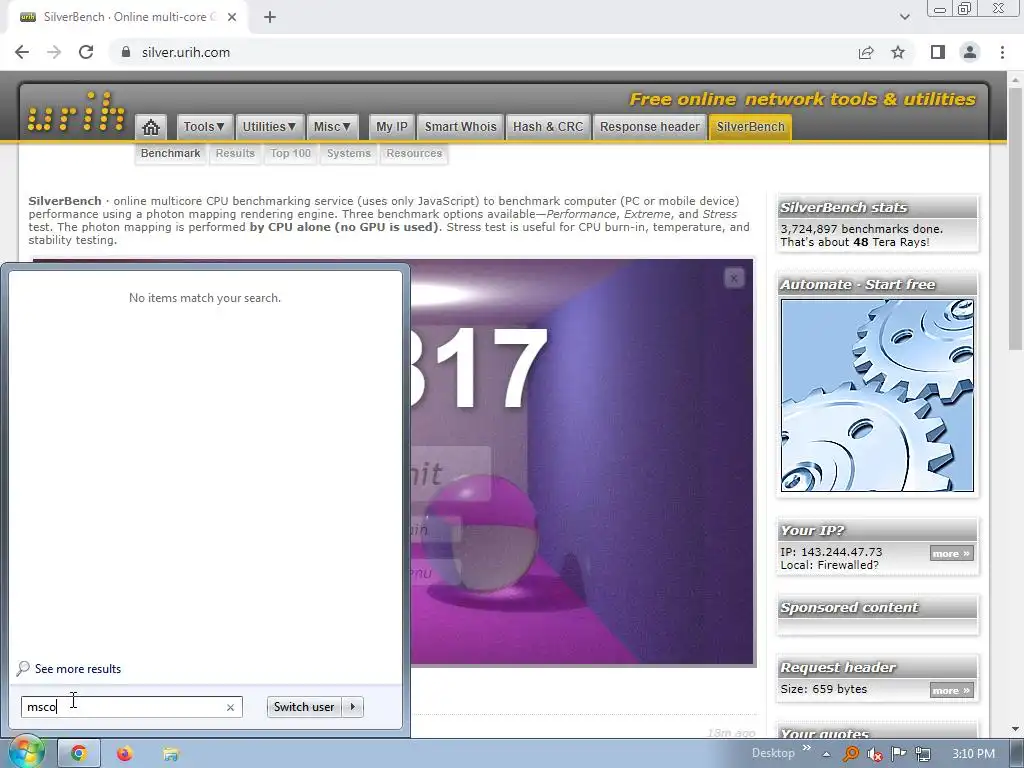Close the benchmark render overlay
Screen dimensions: 1024x768
point(733,278)
